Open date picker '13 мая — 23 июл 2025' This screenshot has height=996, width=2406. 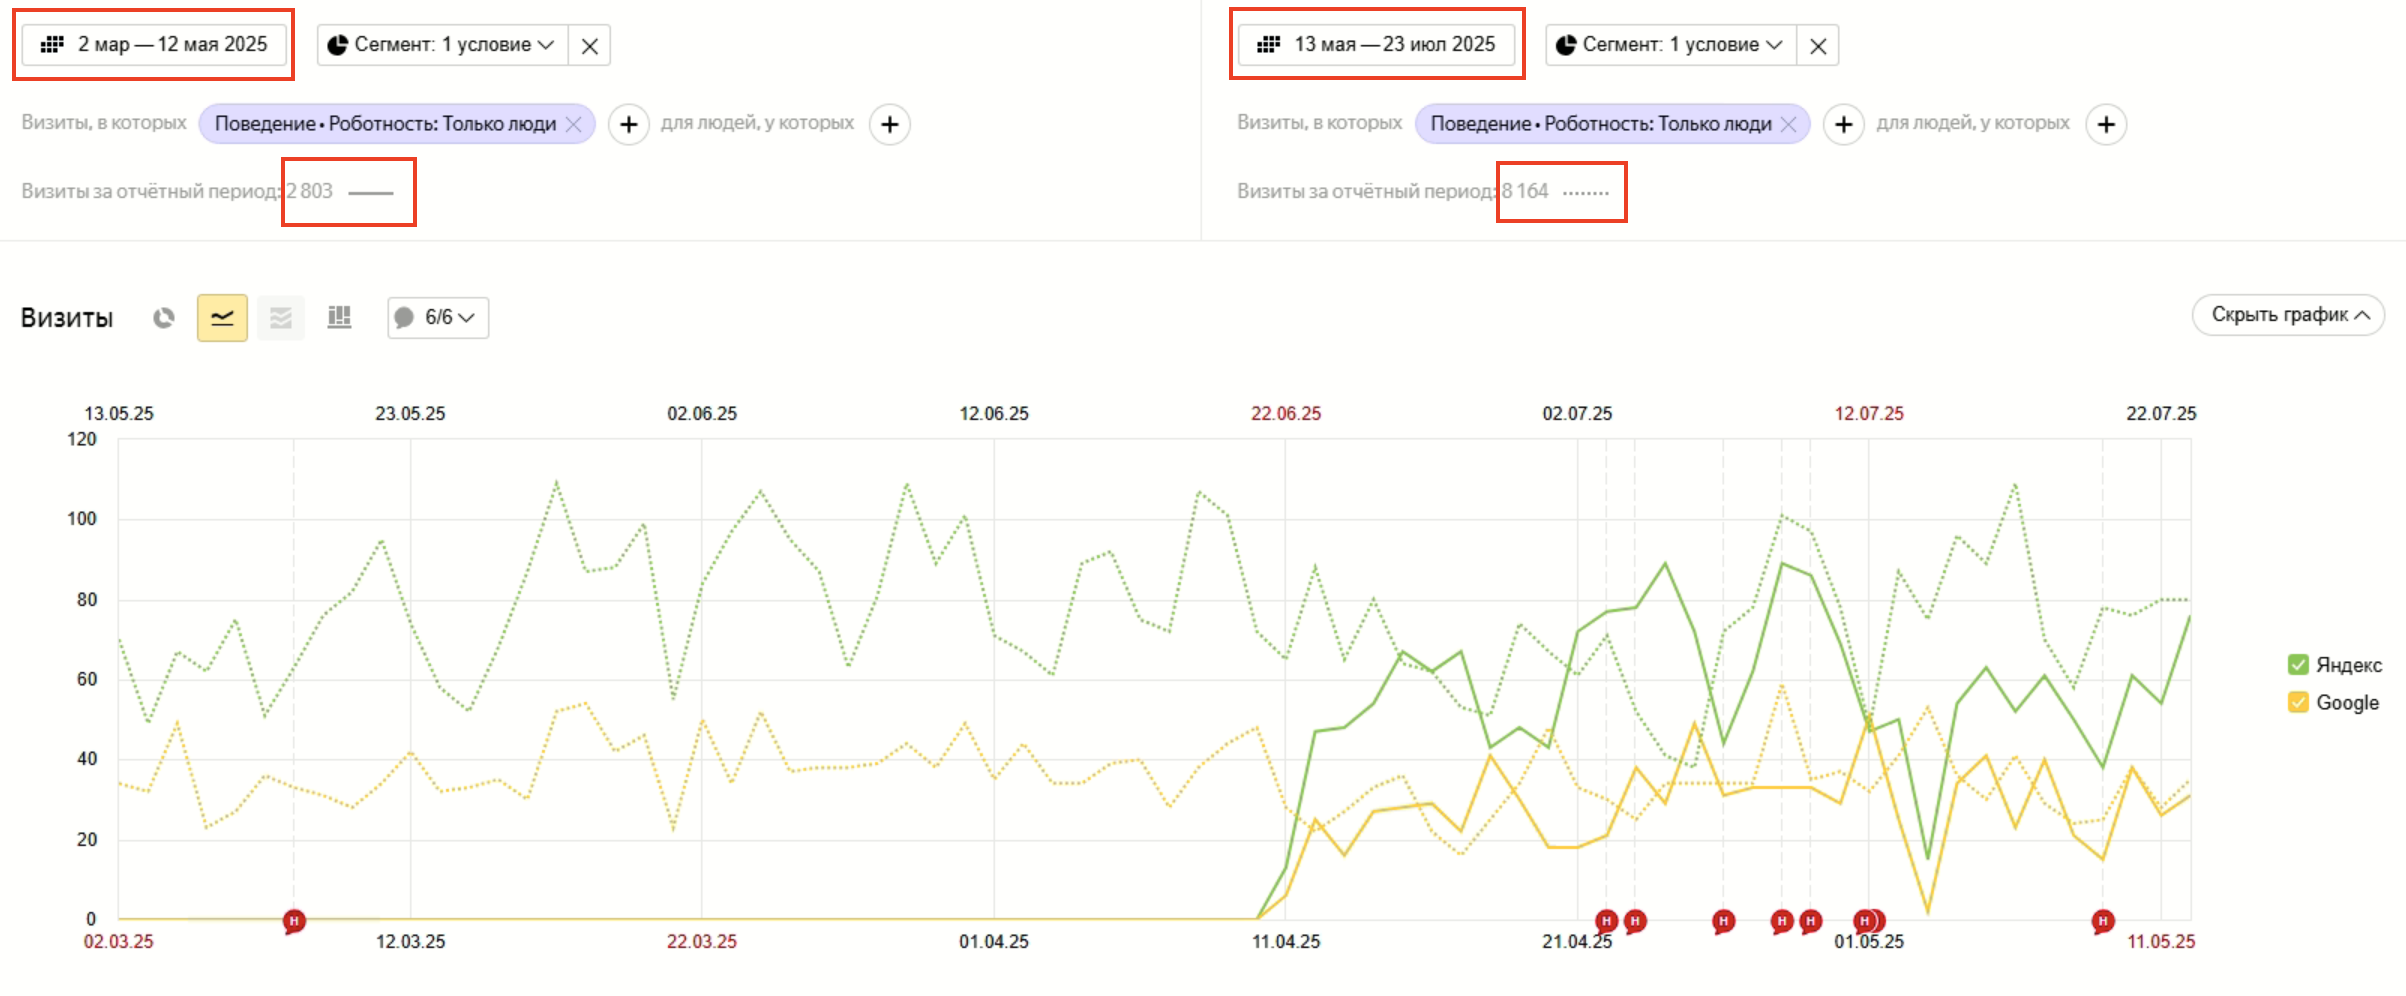[1376, 45]
